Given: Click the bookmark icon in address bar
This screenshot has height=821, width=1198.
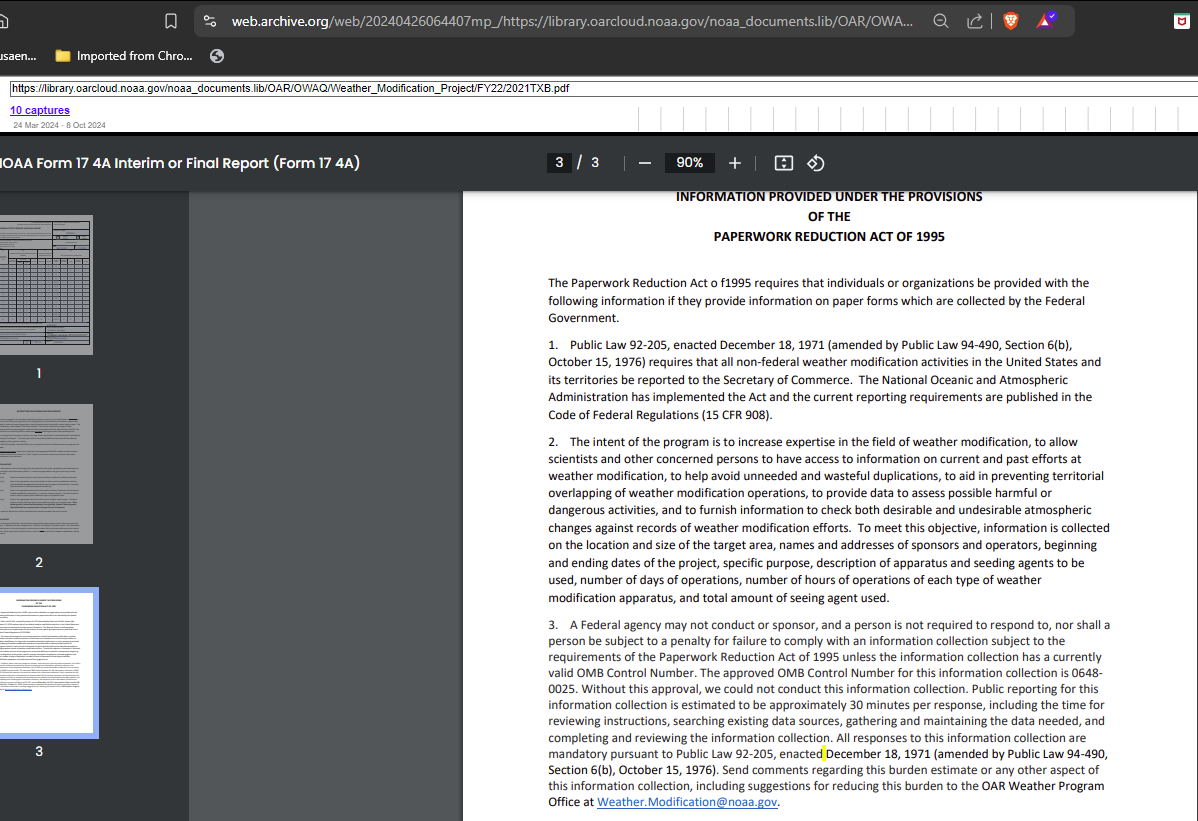Looking at the screenshot, I should (x=171, y=21).
